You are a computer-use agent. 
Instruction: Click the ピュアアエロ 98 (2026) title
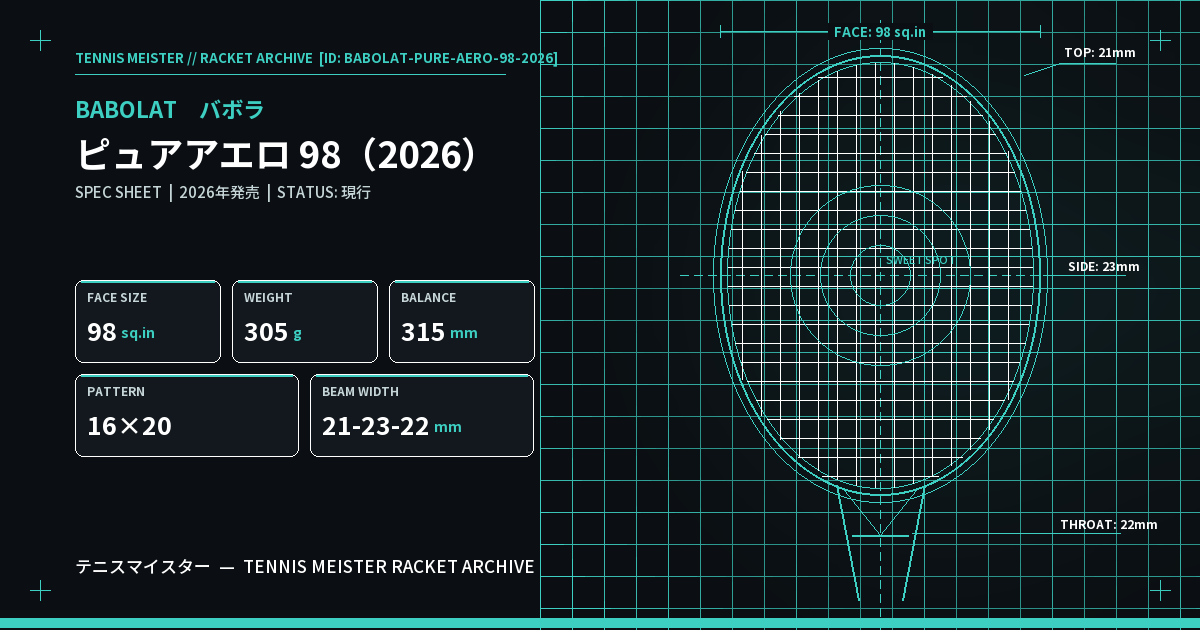pyautogui.click(x=281, y=154)
